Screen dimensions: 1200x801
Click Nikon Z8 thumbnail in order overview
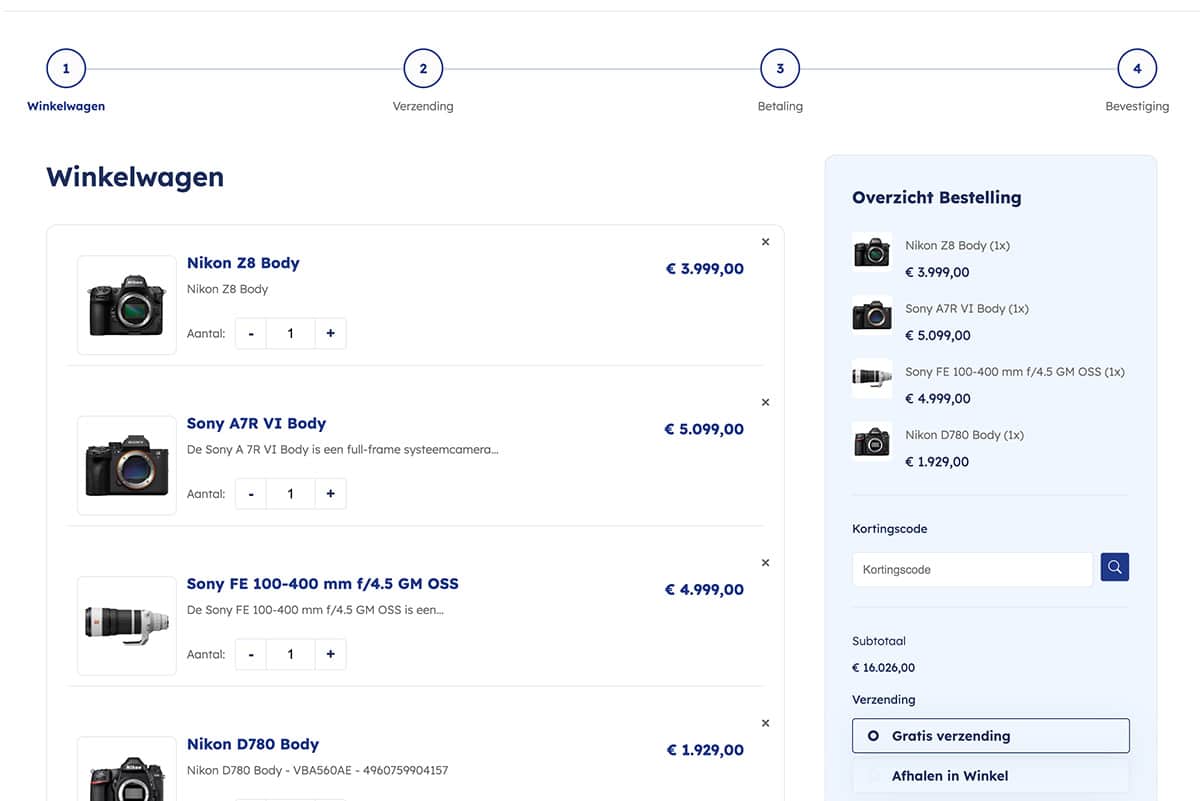(x=872, y=252)
